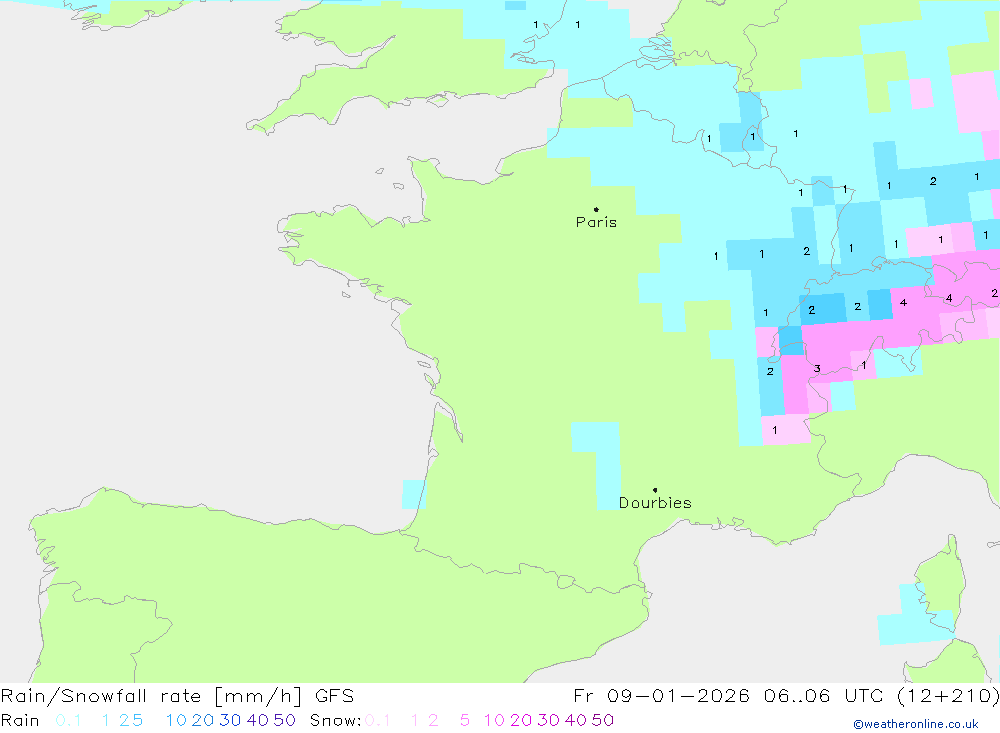The width and height of the screenshot is (1000, 733).
Task: Select Snow legend value 10
Action: (494, 720)
